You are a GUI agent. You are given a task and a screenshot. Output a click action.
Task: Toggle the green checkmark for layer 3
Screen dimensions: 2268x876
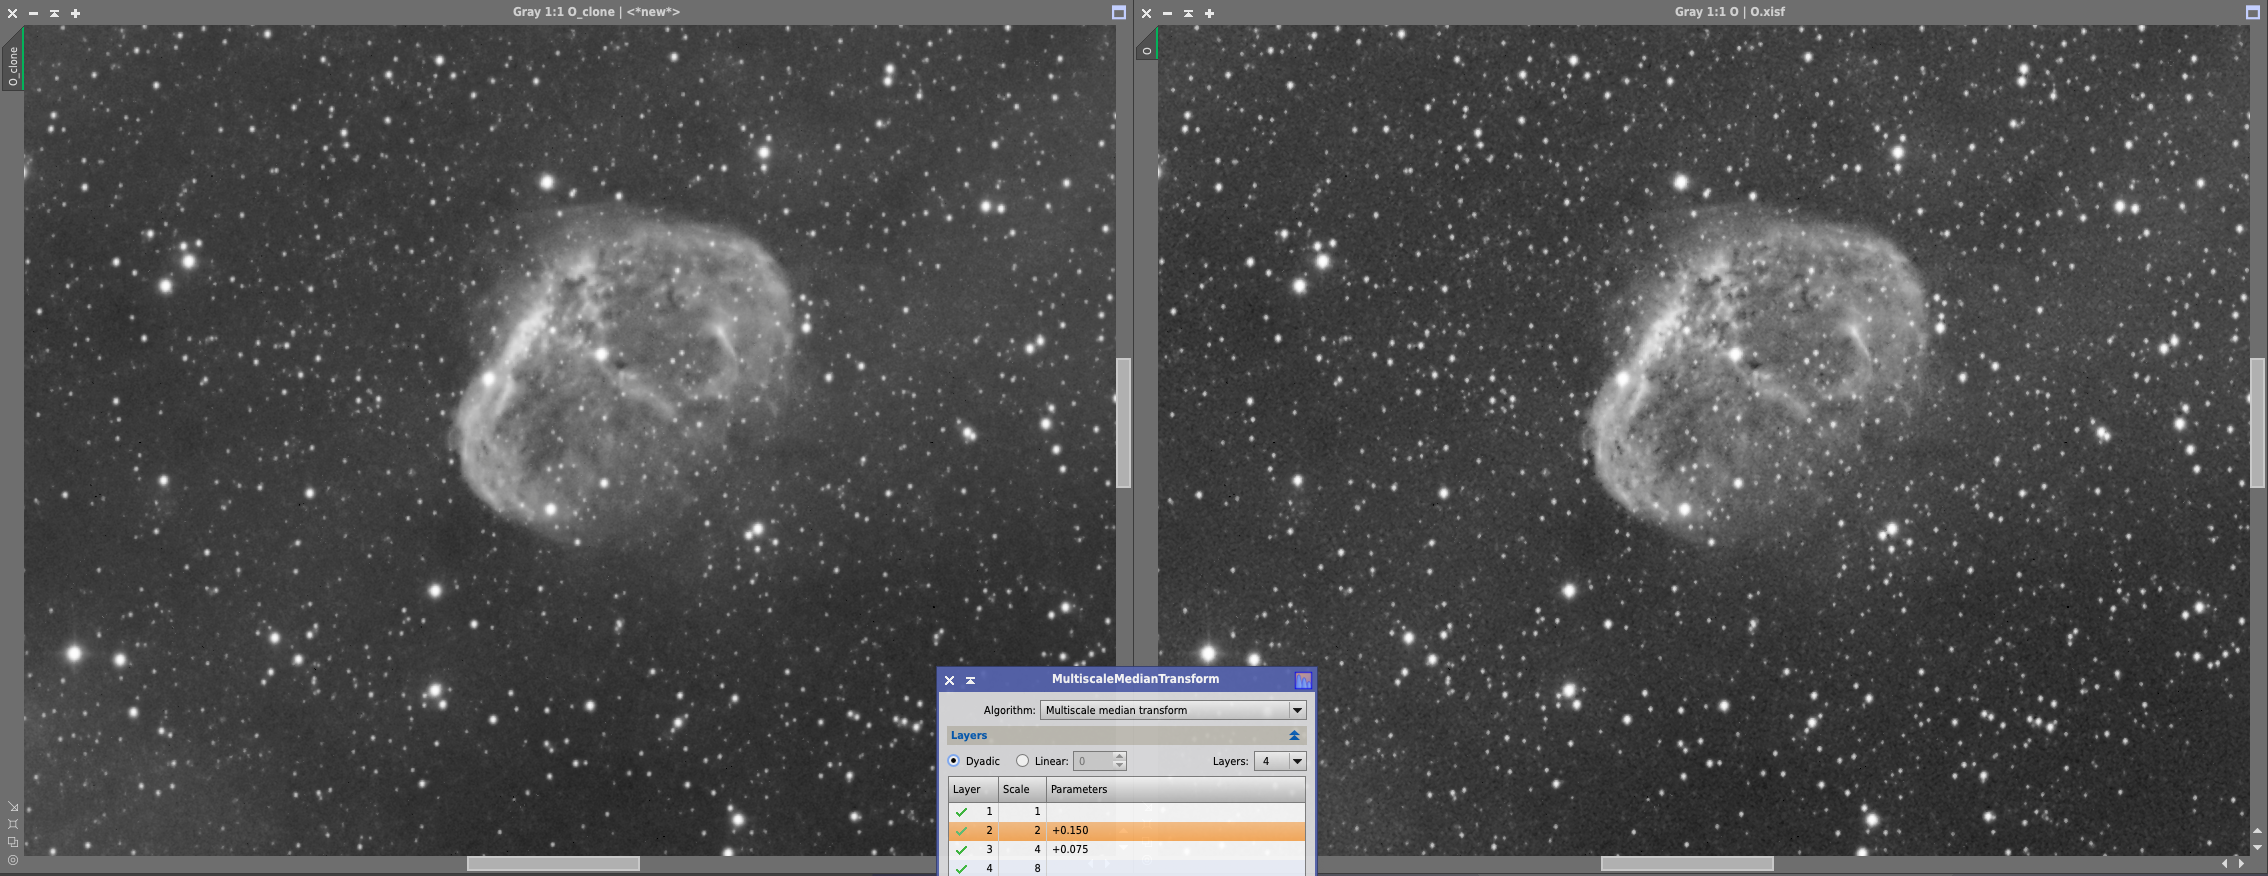click(x=961, y=850)
